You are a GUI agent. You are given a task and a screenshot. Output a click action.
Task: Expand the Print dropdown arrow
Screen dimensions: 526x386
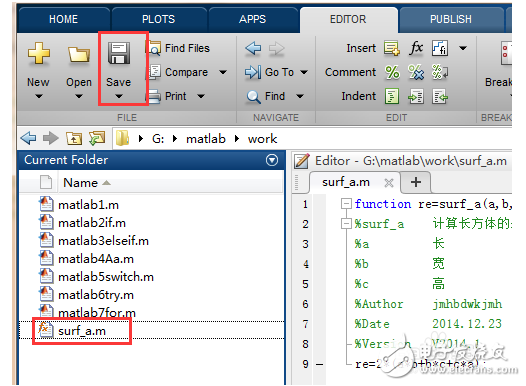coord(201,97)
